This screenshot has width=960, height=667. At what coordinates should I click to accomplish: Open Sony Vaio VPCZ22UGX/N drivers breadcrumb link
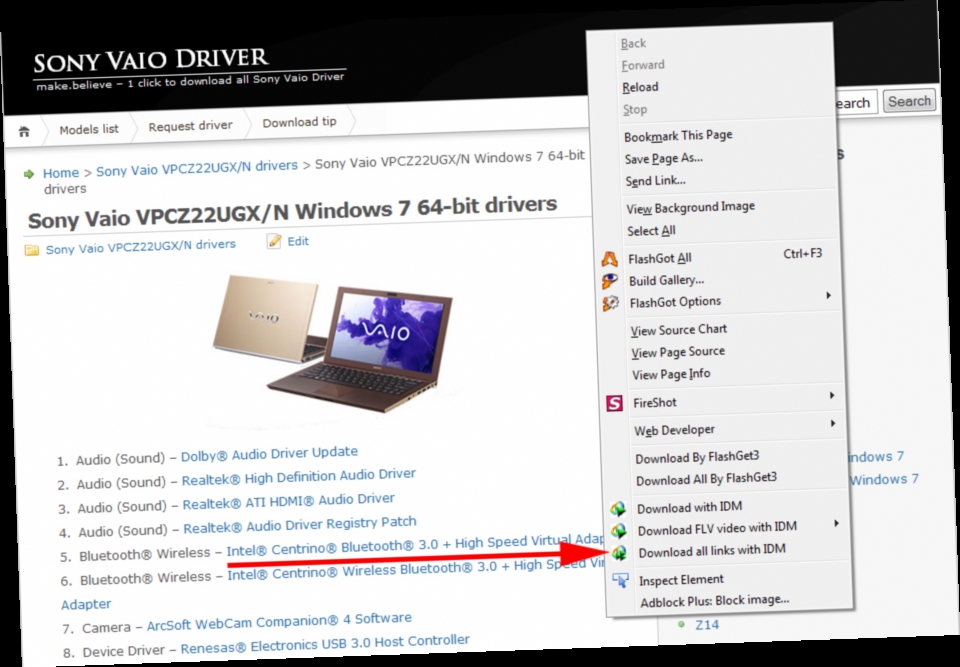[x=197, y=168]
